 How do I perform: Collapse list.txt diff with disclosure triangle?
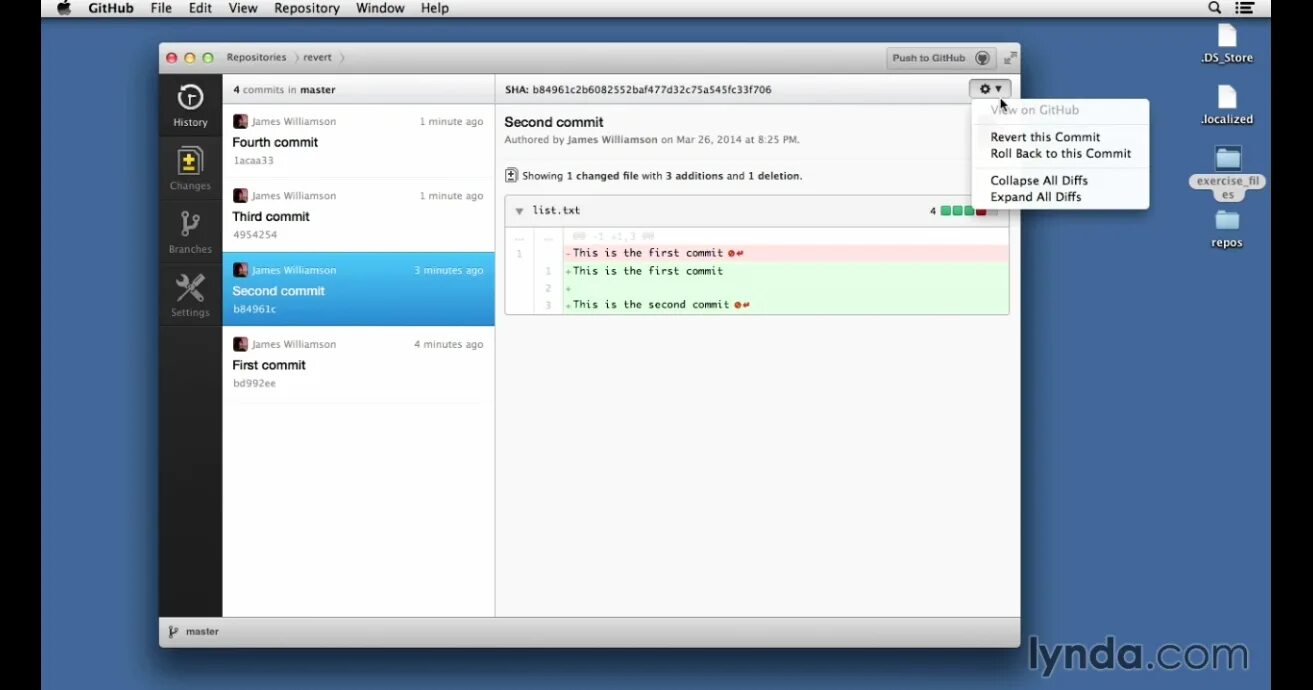519,211
